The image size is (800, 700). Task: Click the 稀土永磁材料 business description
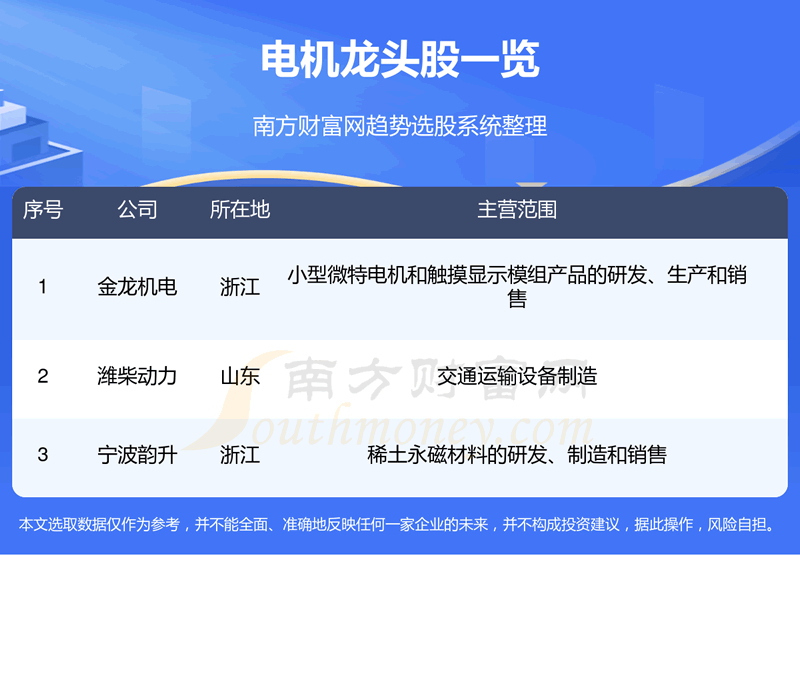[516, 455]
